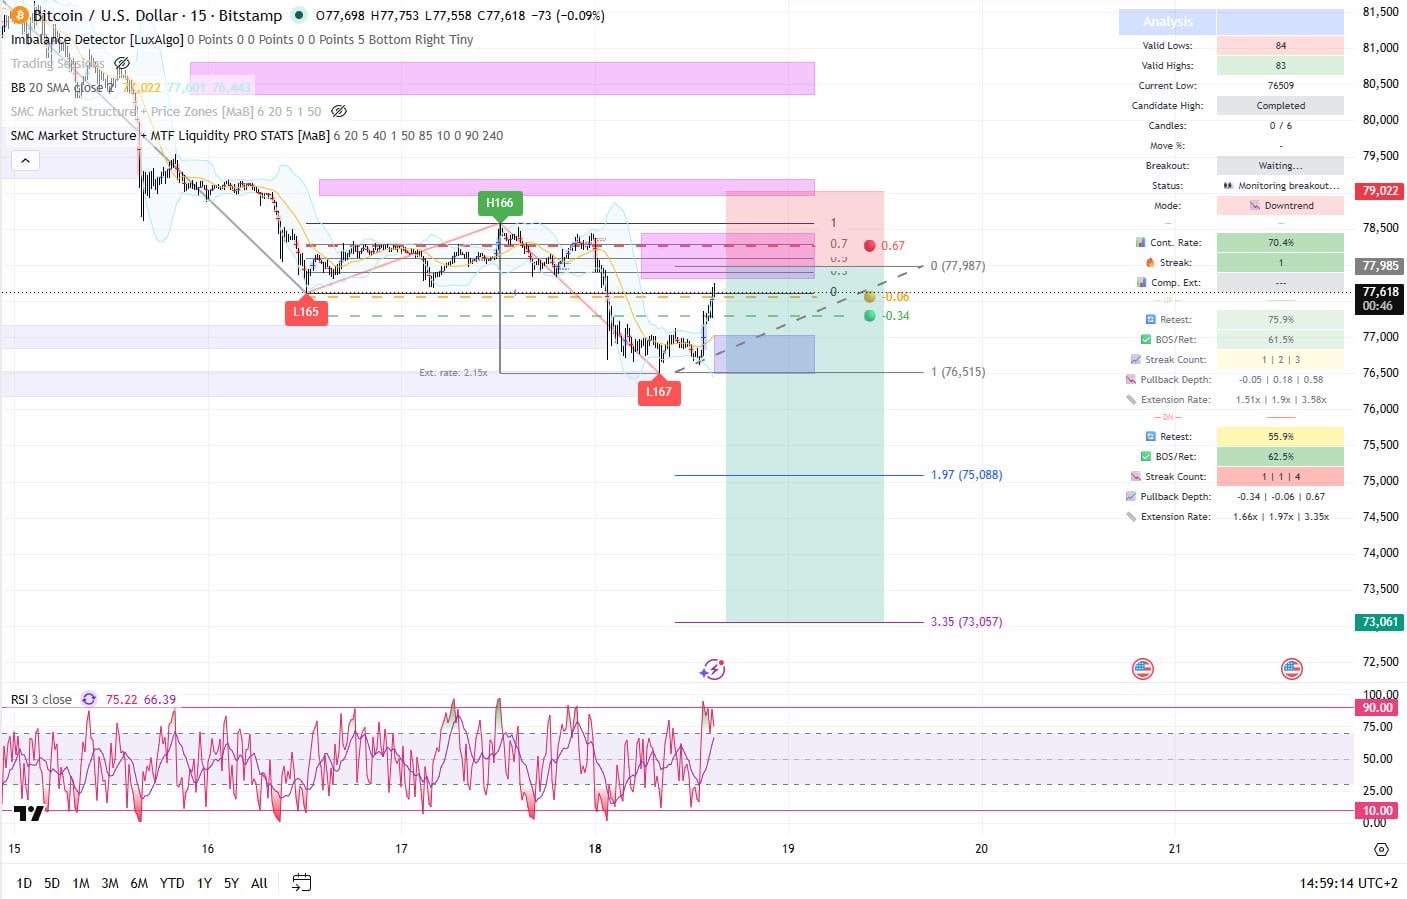Click the Analysis table header
This screenshot has height=899, width=1407.
(1167, 21)
